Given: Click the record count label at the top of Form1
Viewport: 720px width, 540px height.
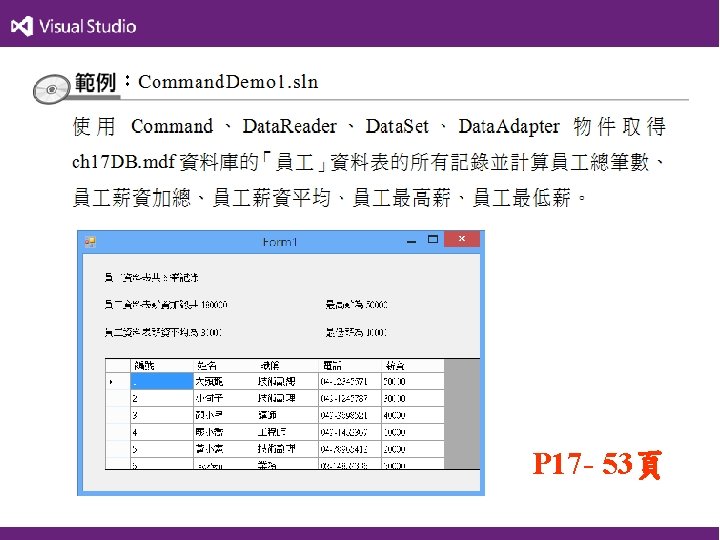Looking at the screenshot, I should point(152,277).
